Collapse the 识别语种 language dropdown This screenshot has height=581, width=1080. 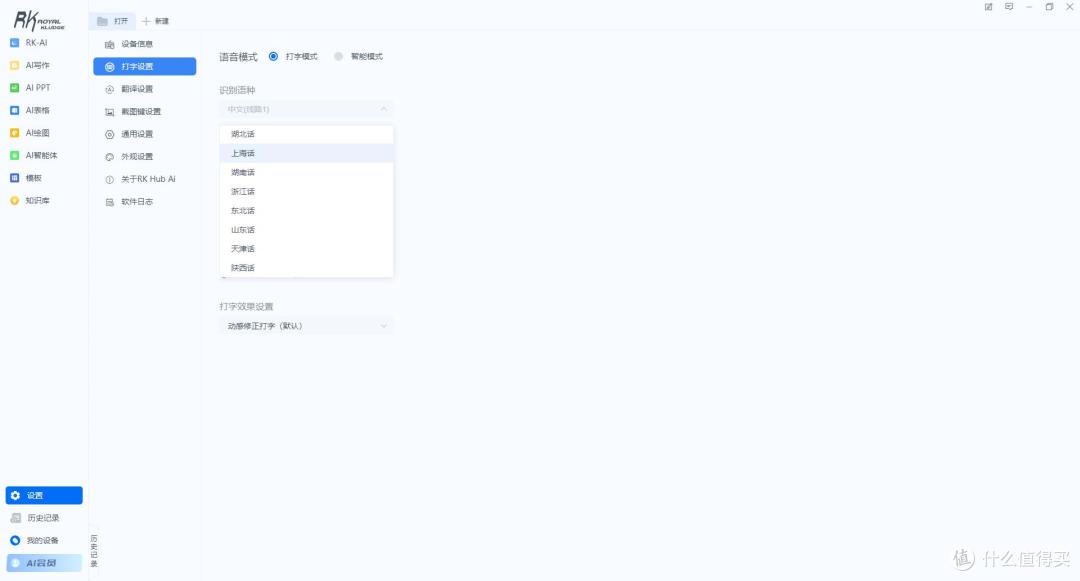(x=306, y=109)
